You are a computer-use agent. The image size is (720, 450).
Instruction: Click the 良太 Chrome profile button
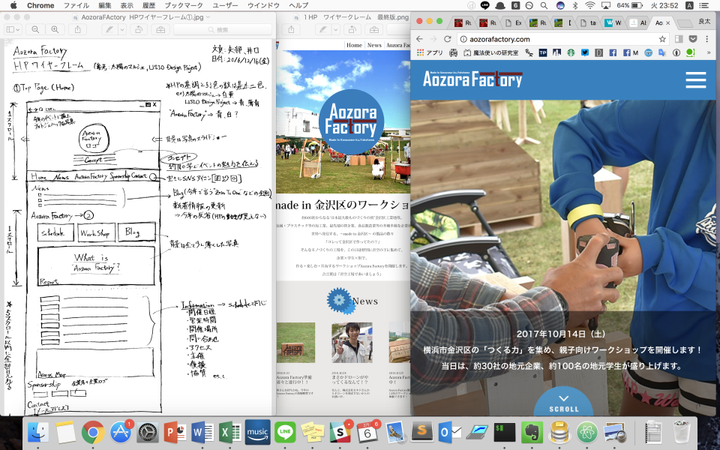click(x=703, y=21)
